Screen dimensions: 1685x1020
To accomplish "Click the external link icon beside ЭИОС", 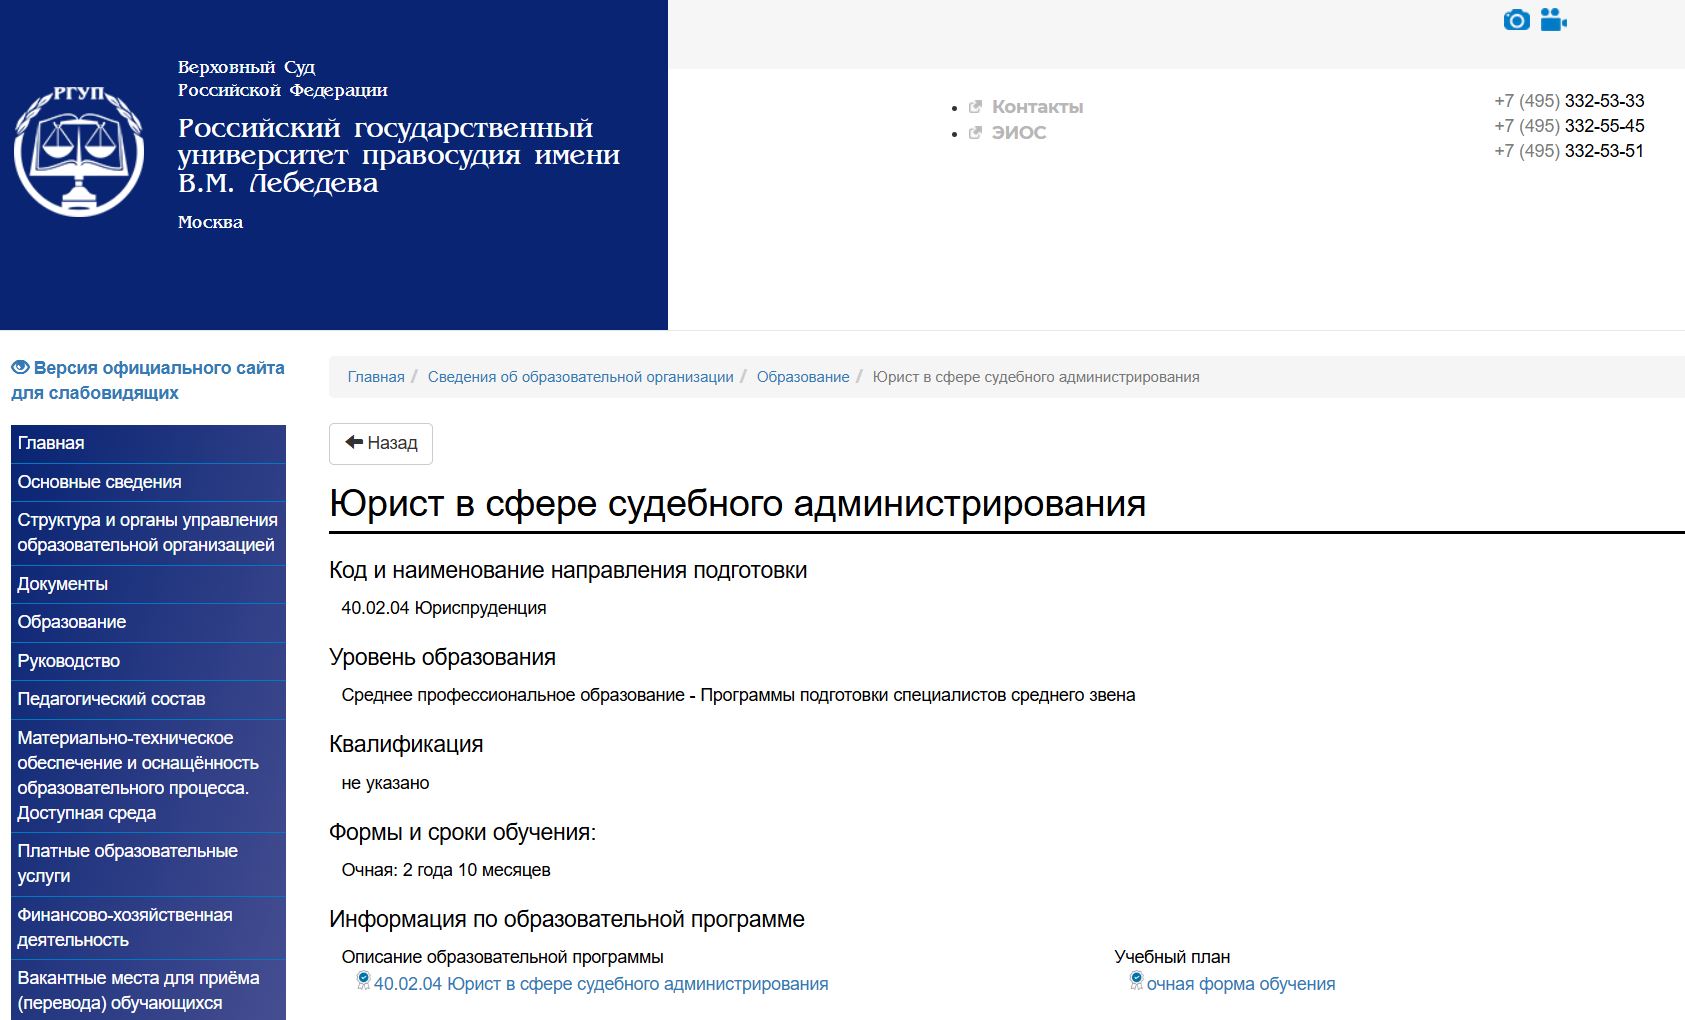I will [x=975, y=133].
